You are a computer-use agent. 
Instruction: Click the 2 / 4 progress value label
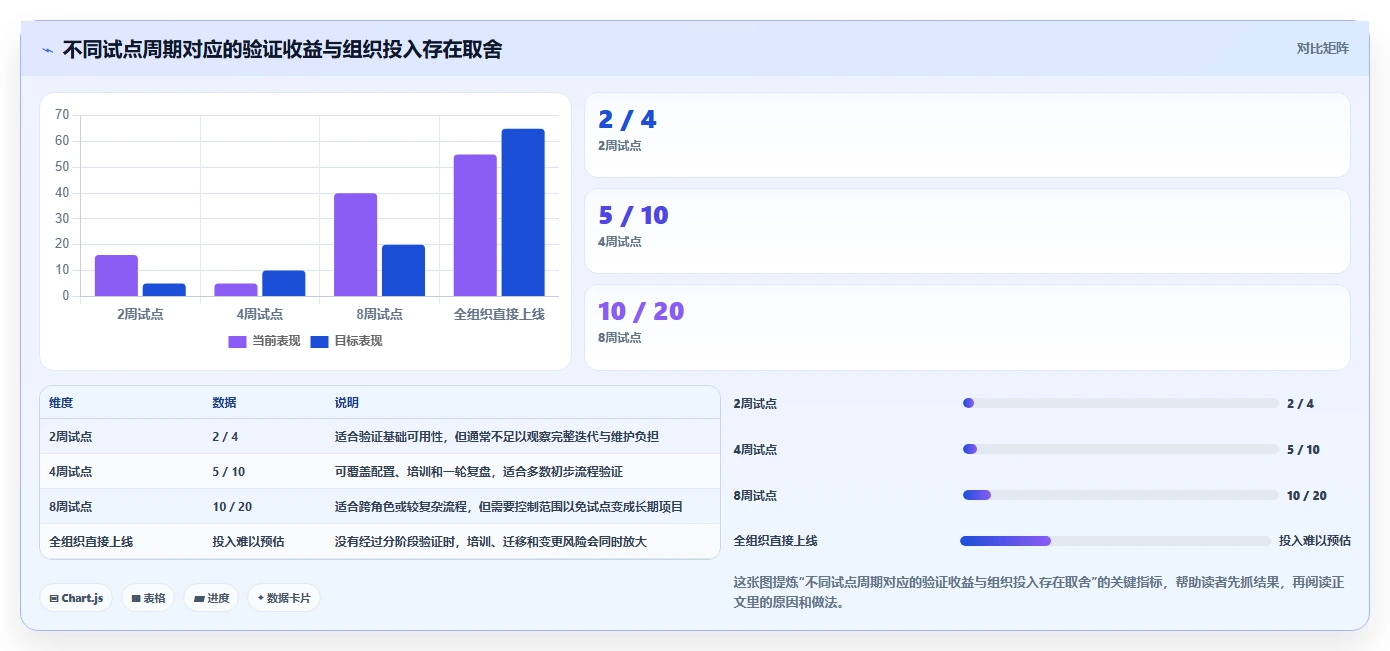coord(1300,404)
